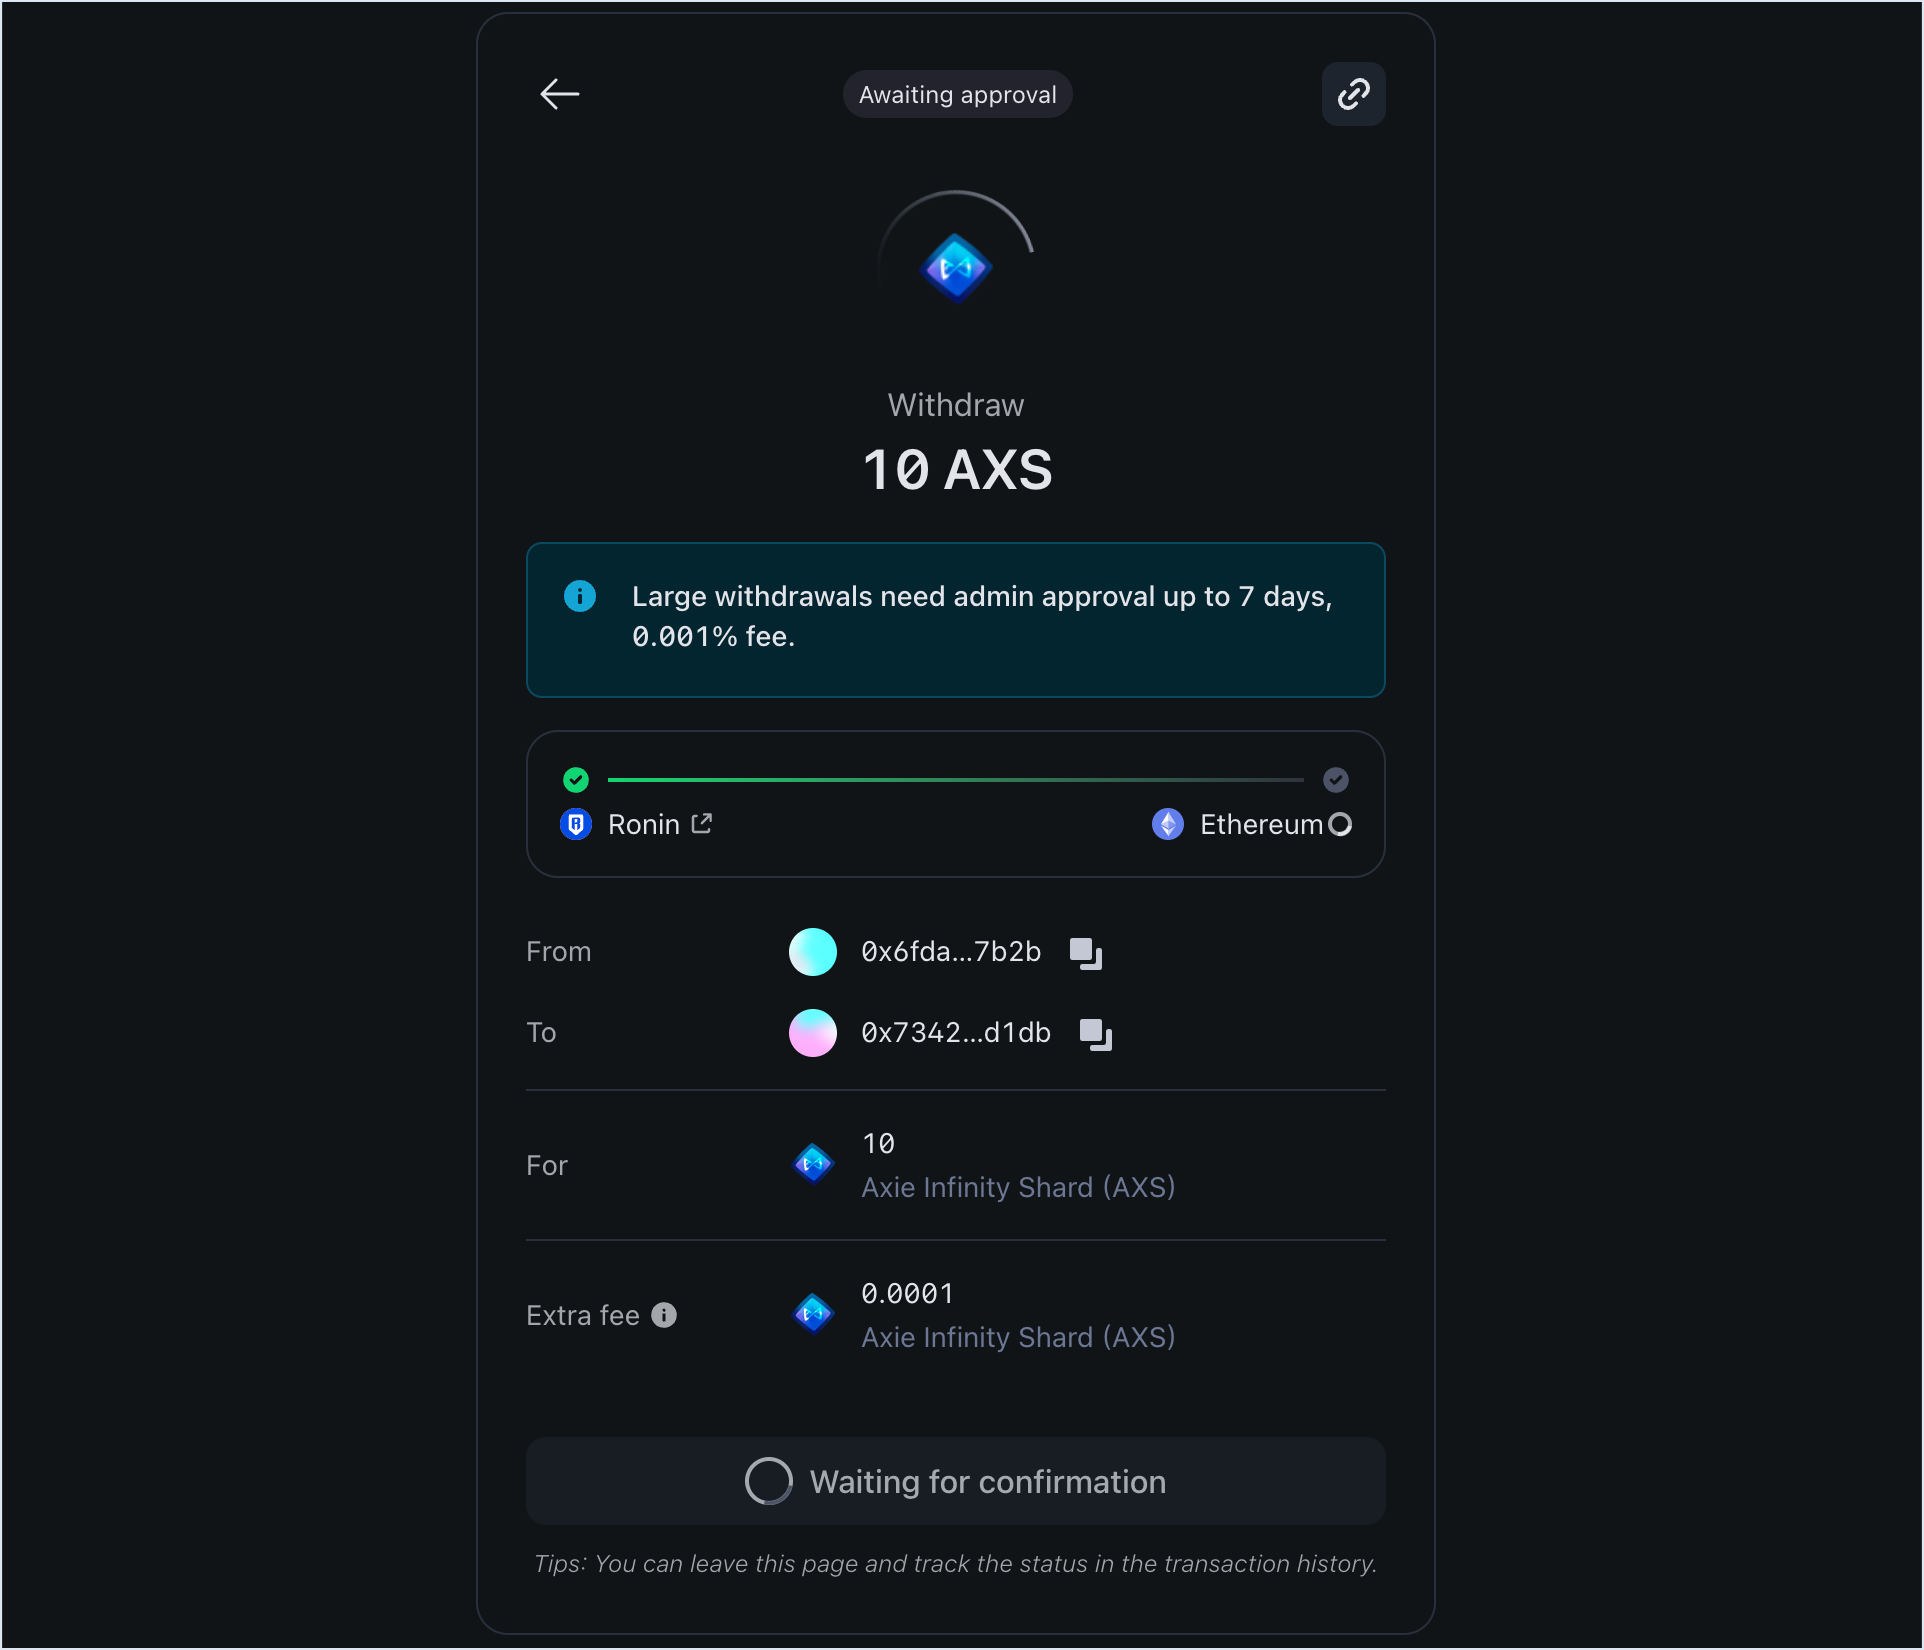Screen dimensions: 1924x1650
Task: Click the bridge transfer progress bar
Action: [955, 780]
